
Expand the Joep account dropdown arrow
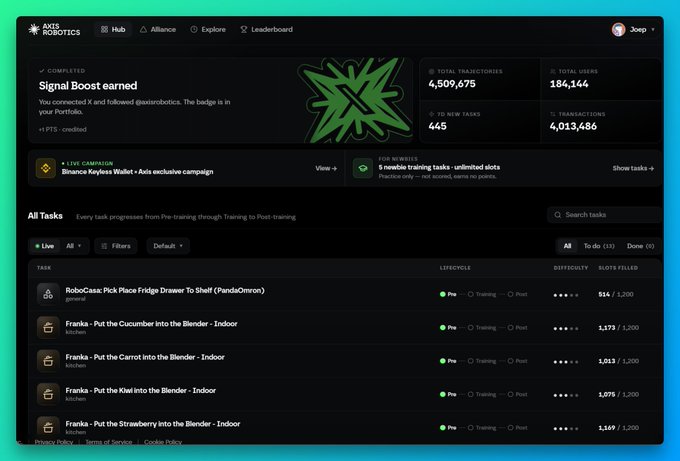[653, 29]
